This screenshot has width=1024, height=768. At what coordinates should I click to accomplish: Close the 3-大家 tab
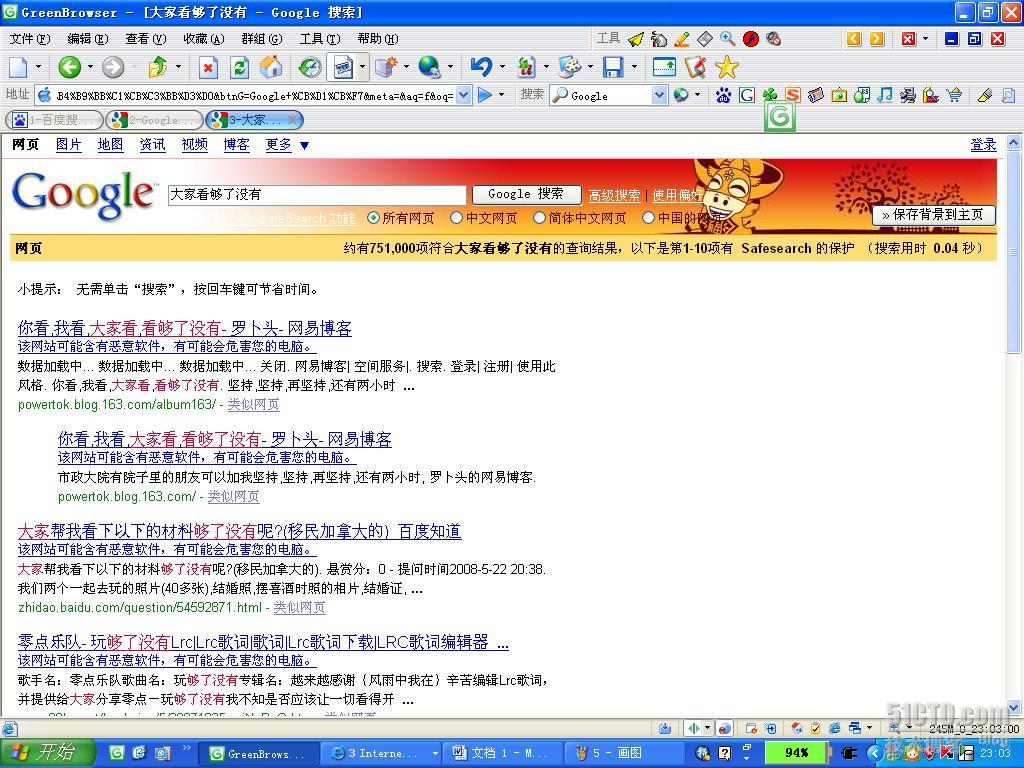tap(293, 120)
